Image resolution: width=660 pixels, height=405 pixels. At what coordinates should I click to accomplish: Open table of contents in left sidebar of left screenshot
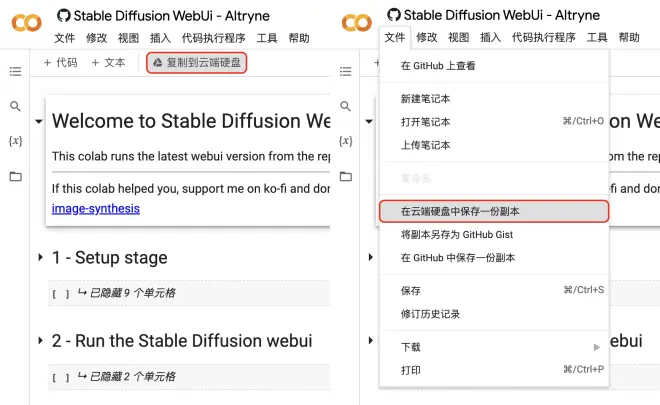click(x=15, y=72)
